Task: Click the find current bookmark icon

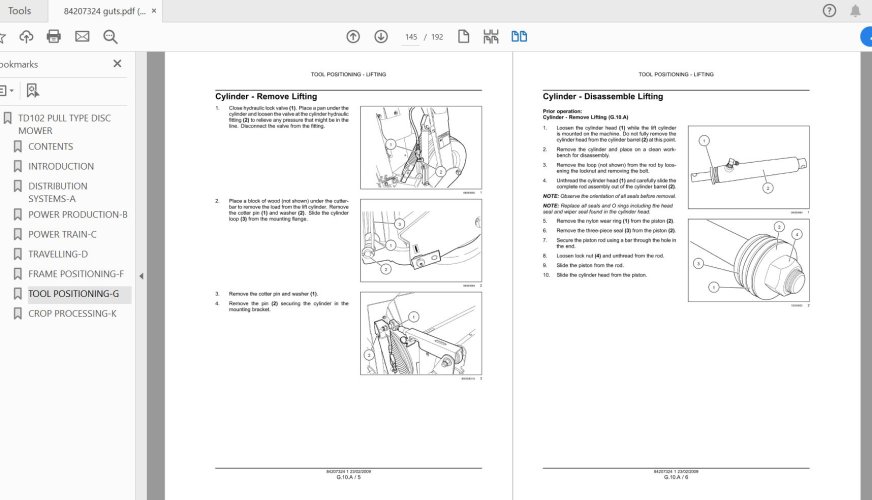Action: pos(33,90)
